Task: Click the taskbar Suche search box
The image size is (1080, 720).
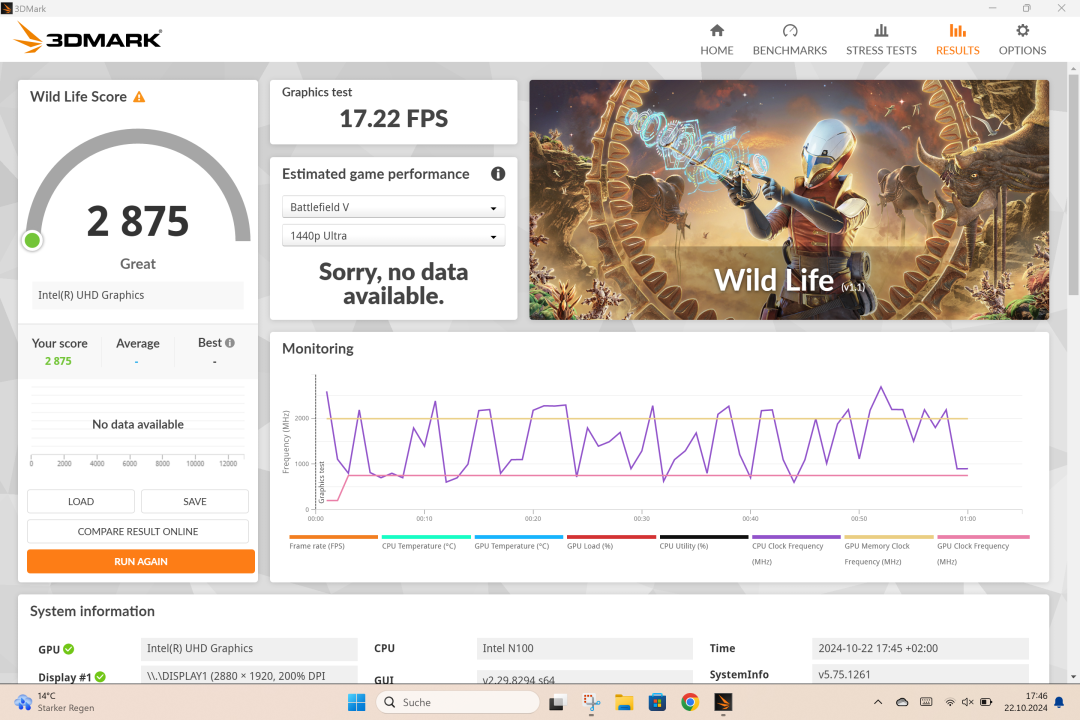Action: coord(457,702)
